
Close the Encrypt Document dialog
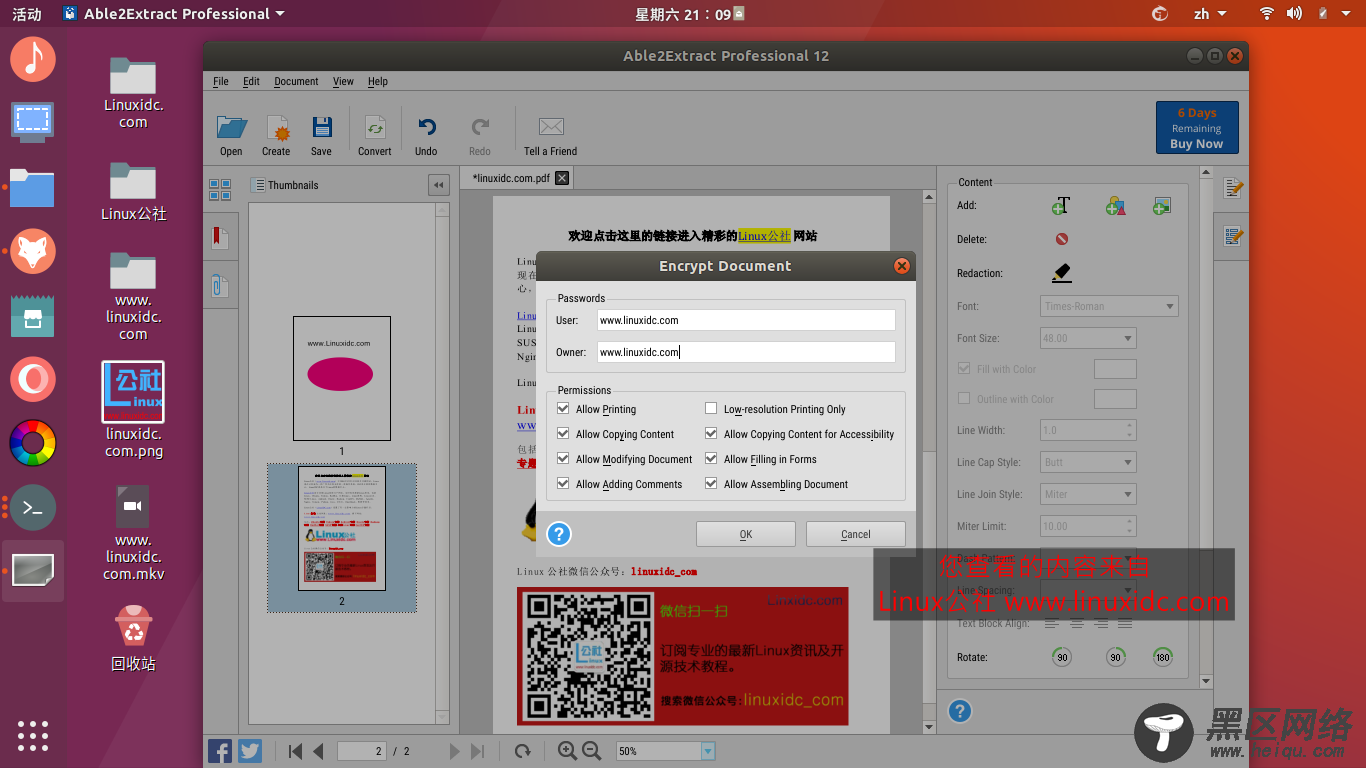(x=901, y=266)
